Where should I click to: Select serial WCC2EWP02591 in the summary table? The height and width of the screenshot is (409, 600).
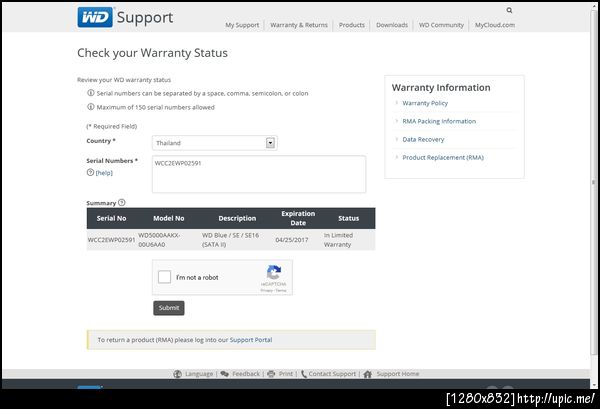[111, 240]
